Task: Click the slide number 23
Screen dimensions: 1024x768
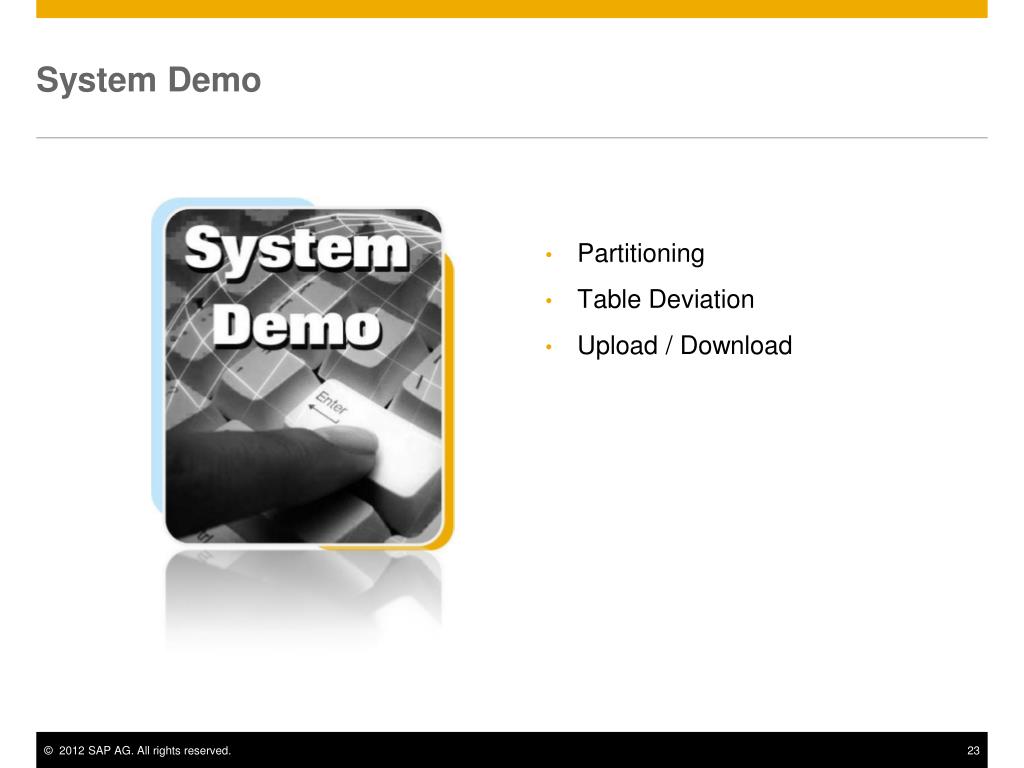Action: tap(973, 750)
